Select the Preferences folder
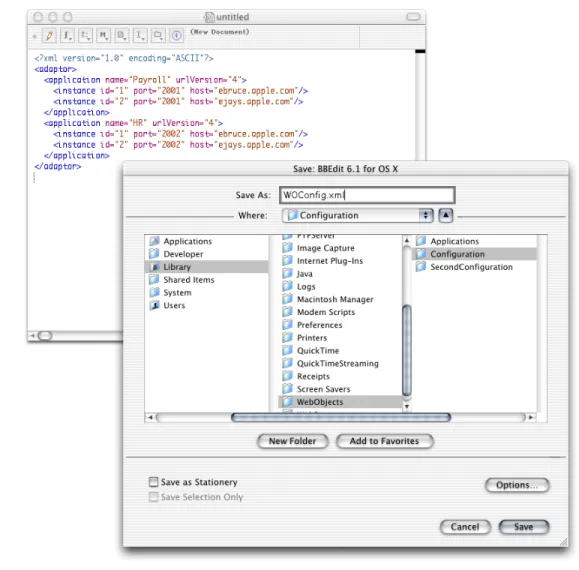Image resolution: width=579 pixels, height=570 pixels. tap(340, 325)
